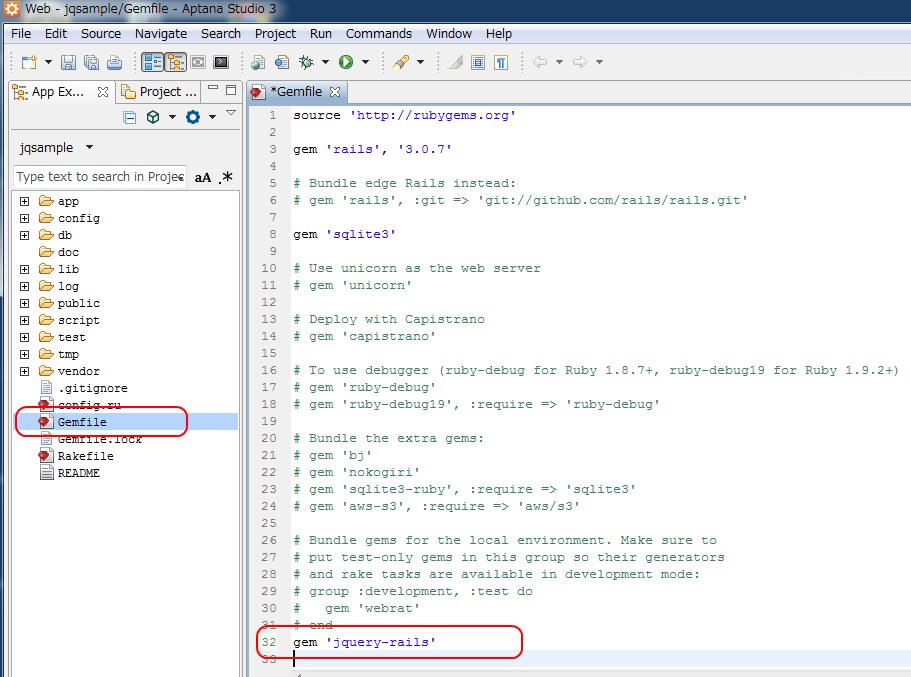Image resolution: width=911 pixels, height=677 pixels.
Task: Select the script folder in tree
Action: coord(78,320)
